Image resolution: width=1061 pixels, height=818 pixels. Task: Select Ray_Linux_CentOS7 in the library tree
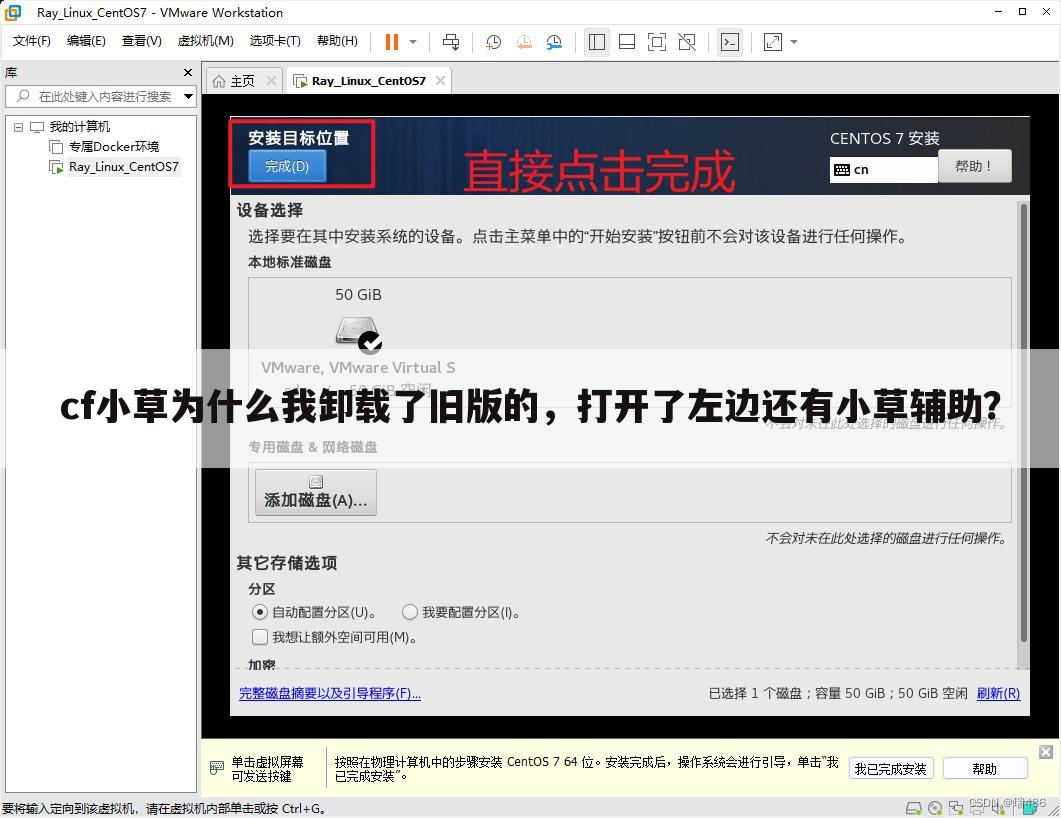point(124,167)
